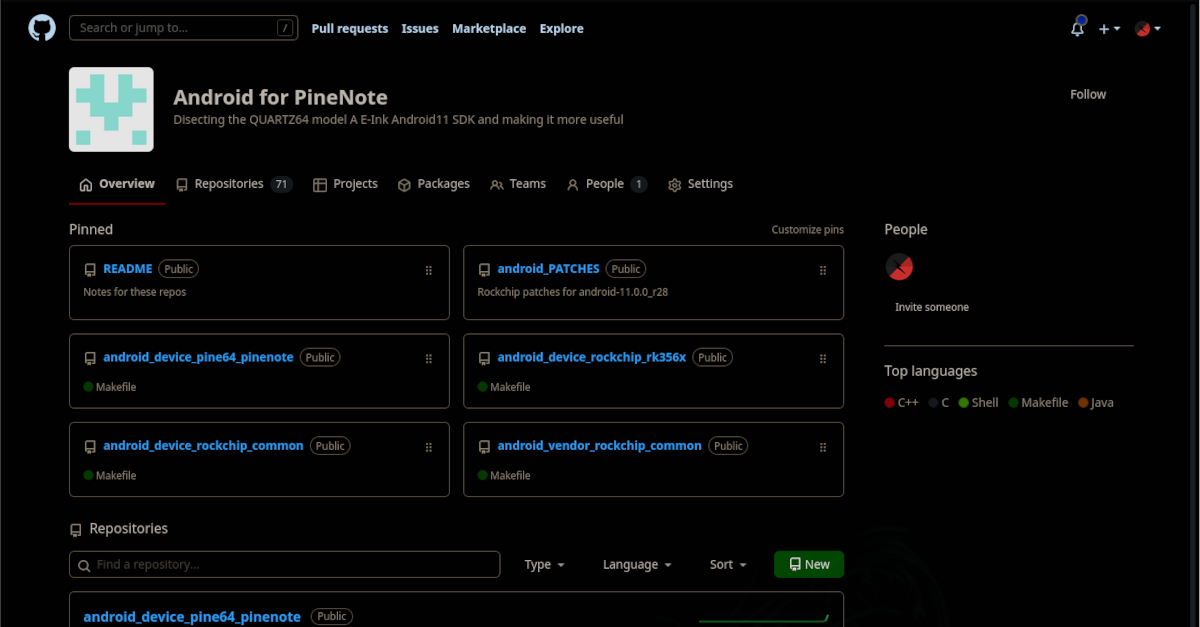Screen dimensions: 1200x627
Task: Switch to the Projects tab
Action: pos(345,184)
